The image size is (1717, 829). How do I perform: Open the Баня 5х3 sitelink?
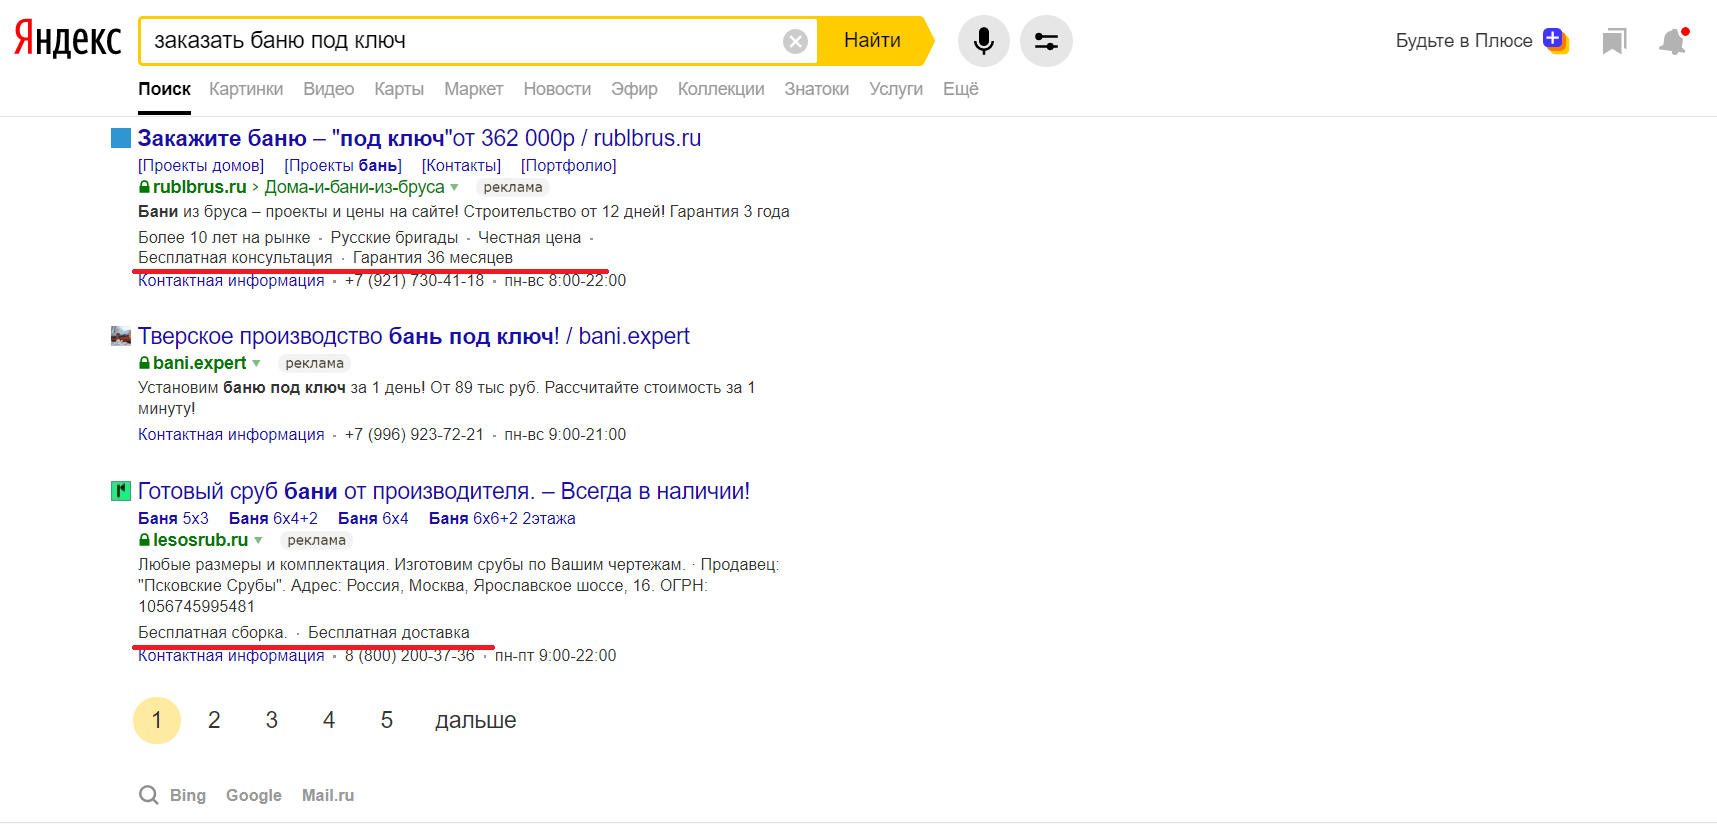[x=173, y=518]
